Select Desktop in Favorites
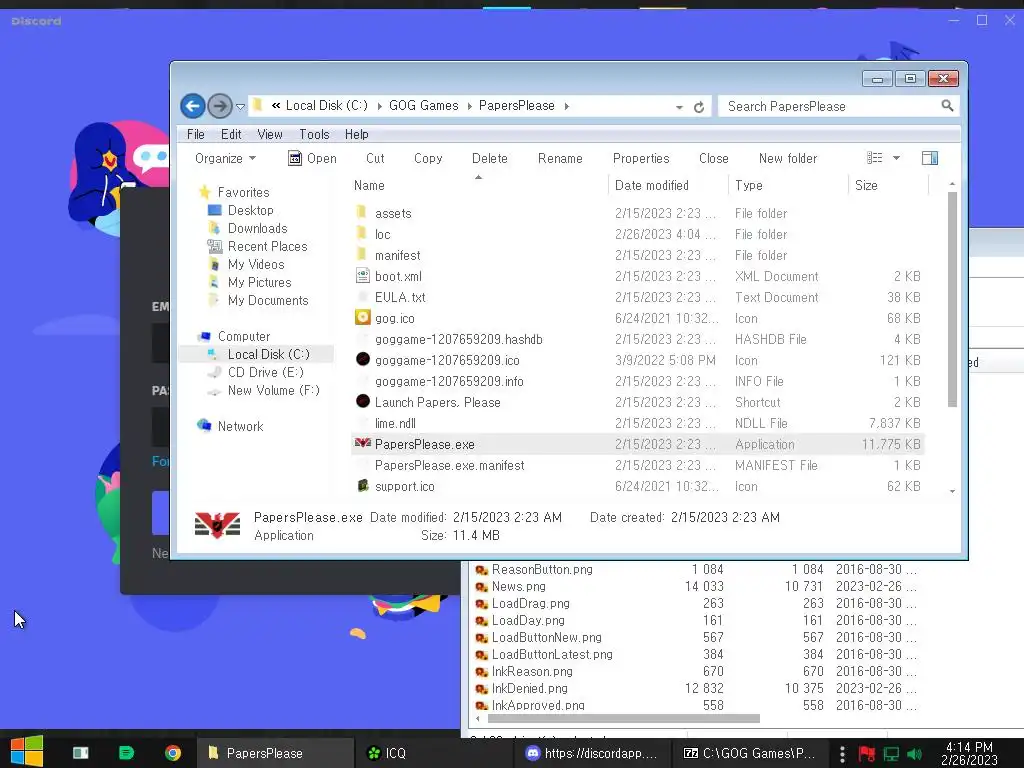 250,210
